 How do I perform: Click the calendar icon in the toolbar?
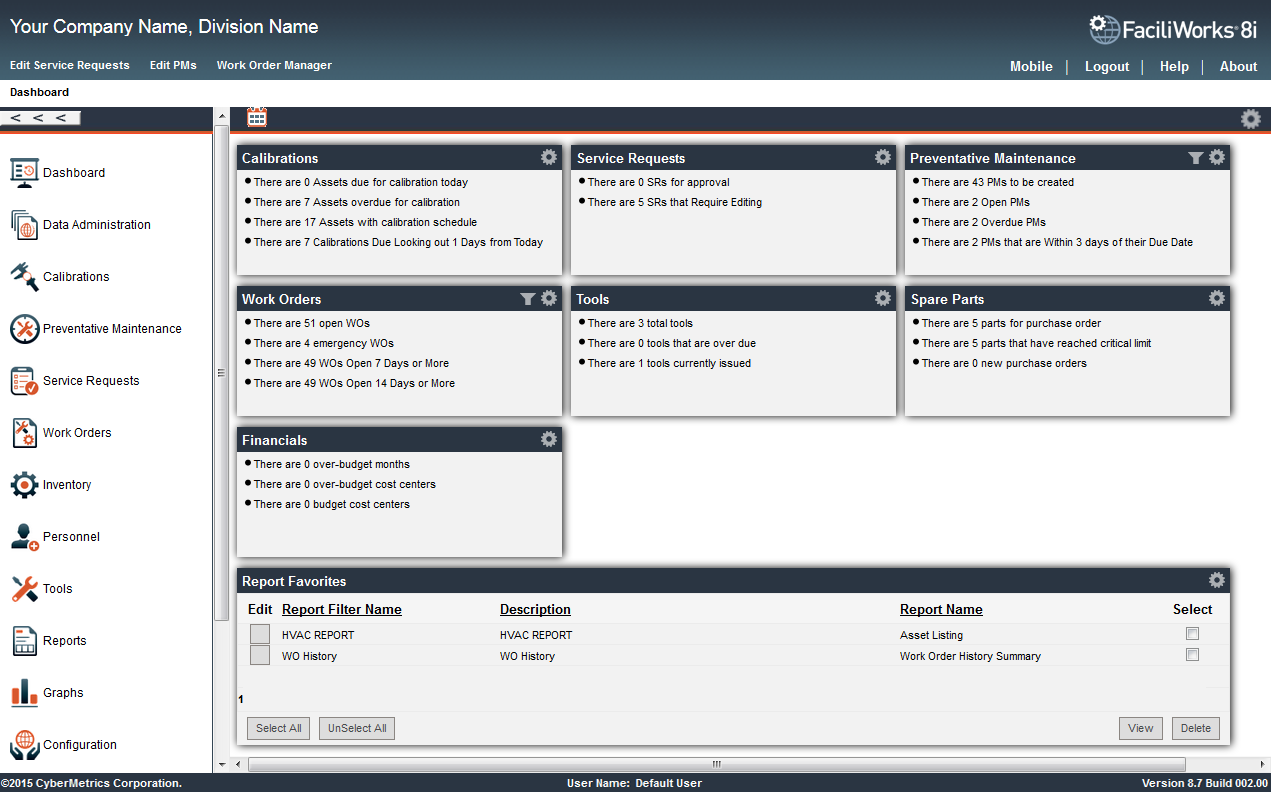point(256,117)
